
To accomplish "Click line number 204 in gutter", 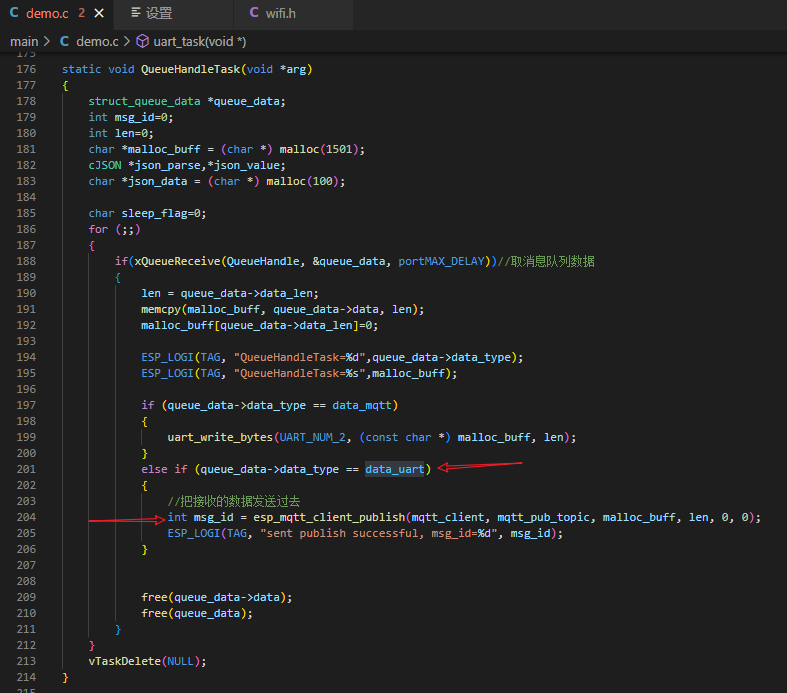I will pos(26,517).
